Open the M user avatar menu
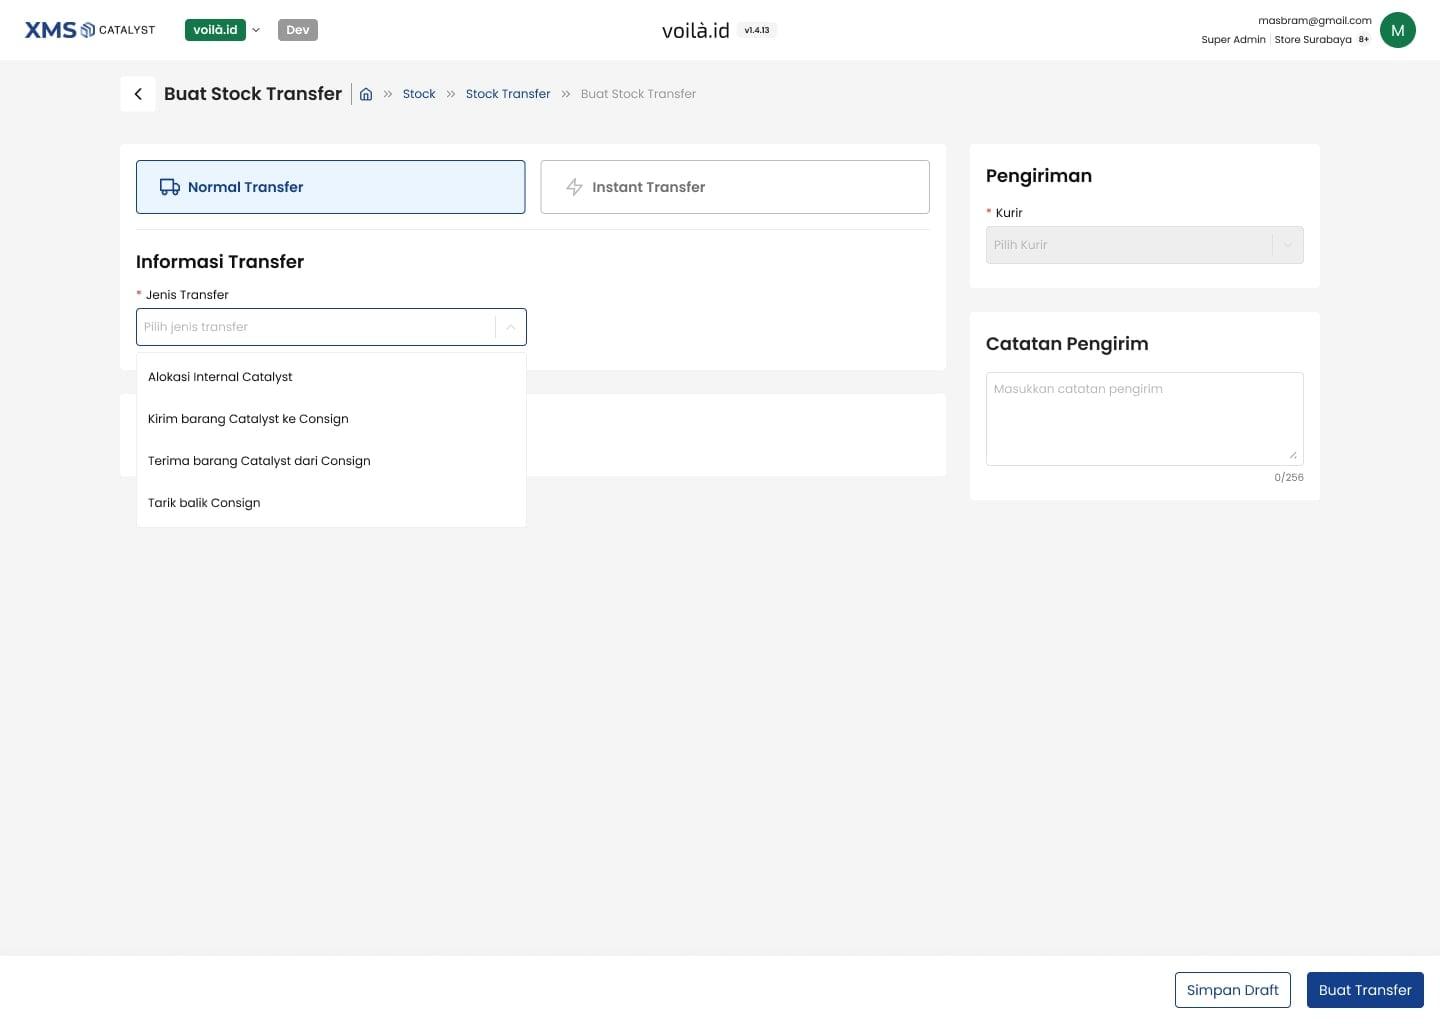Viewport: 1440px width, 1024px height. click(x=1397, y=30)
